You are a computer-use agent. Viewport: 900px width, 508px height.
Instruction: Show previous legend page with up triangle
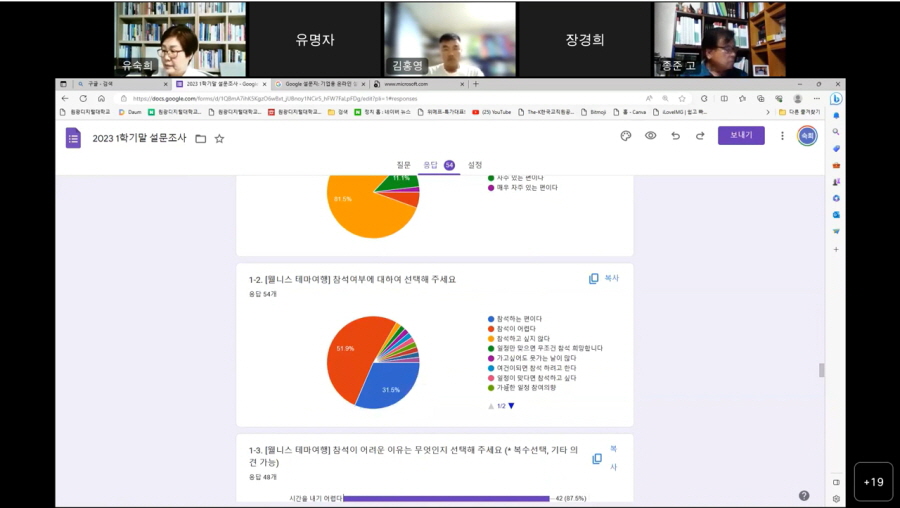tap(491, 406)
